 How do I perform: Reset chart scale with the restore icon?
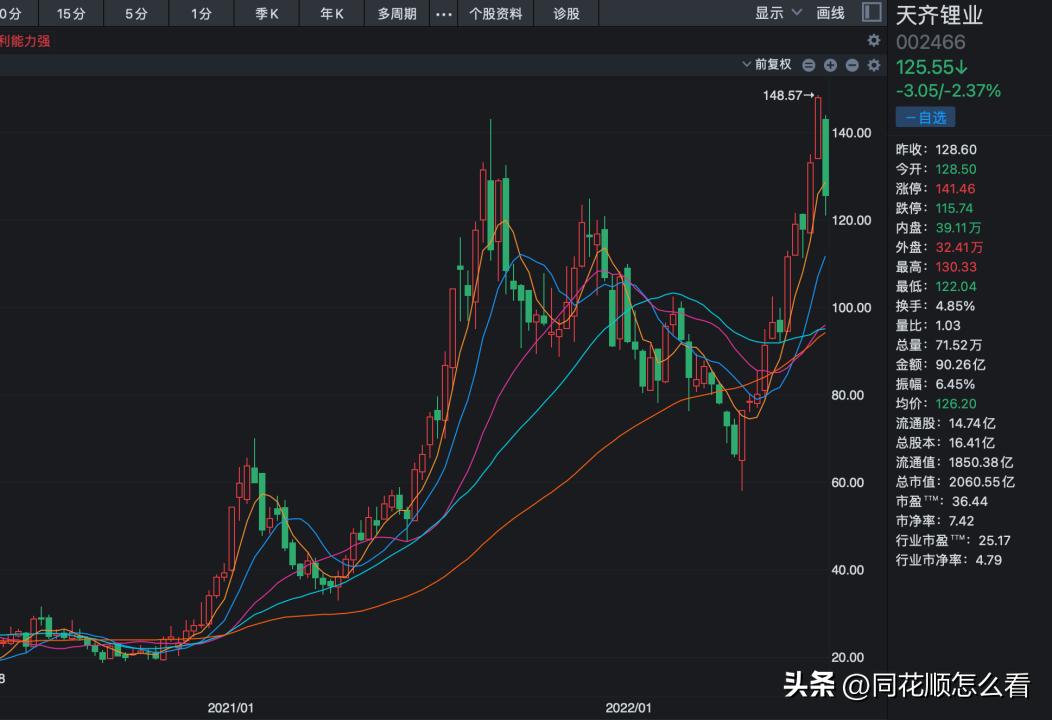pos(808,65)
